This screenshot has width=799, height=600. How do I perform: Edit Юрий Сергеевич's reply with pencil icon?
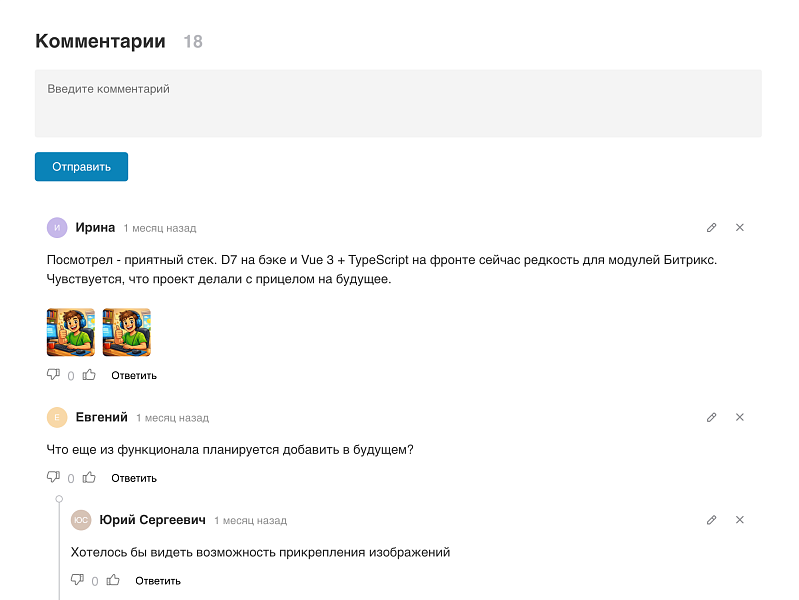tap(712, 520)
